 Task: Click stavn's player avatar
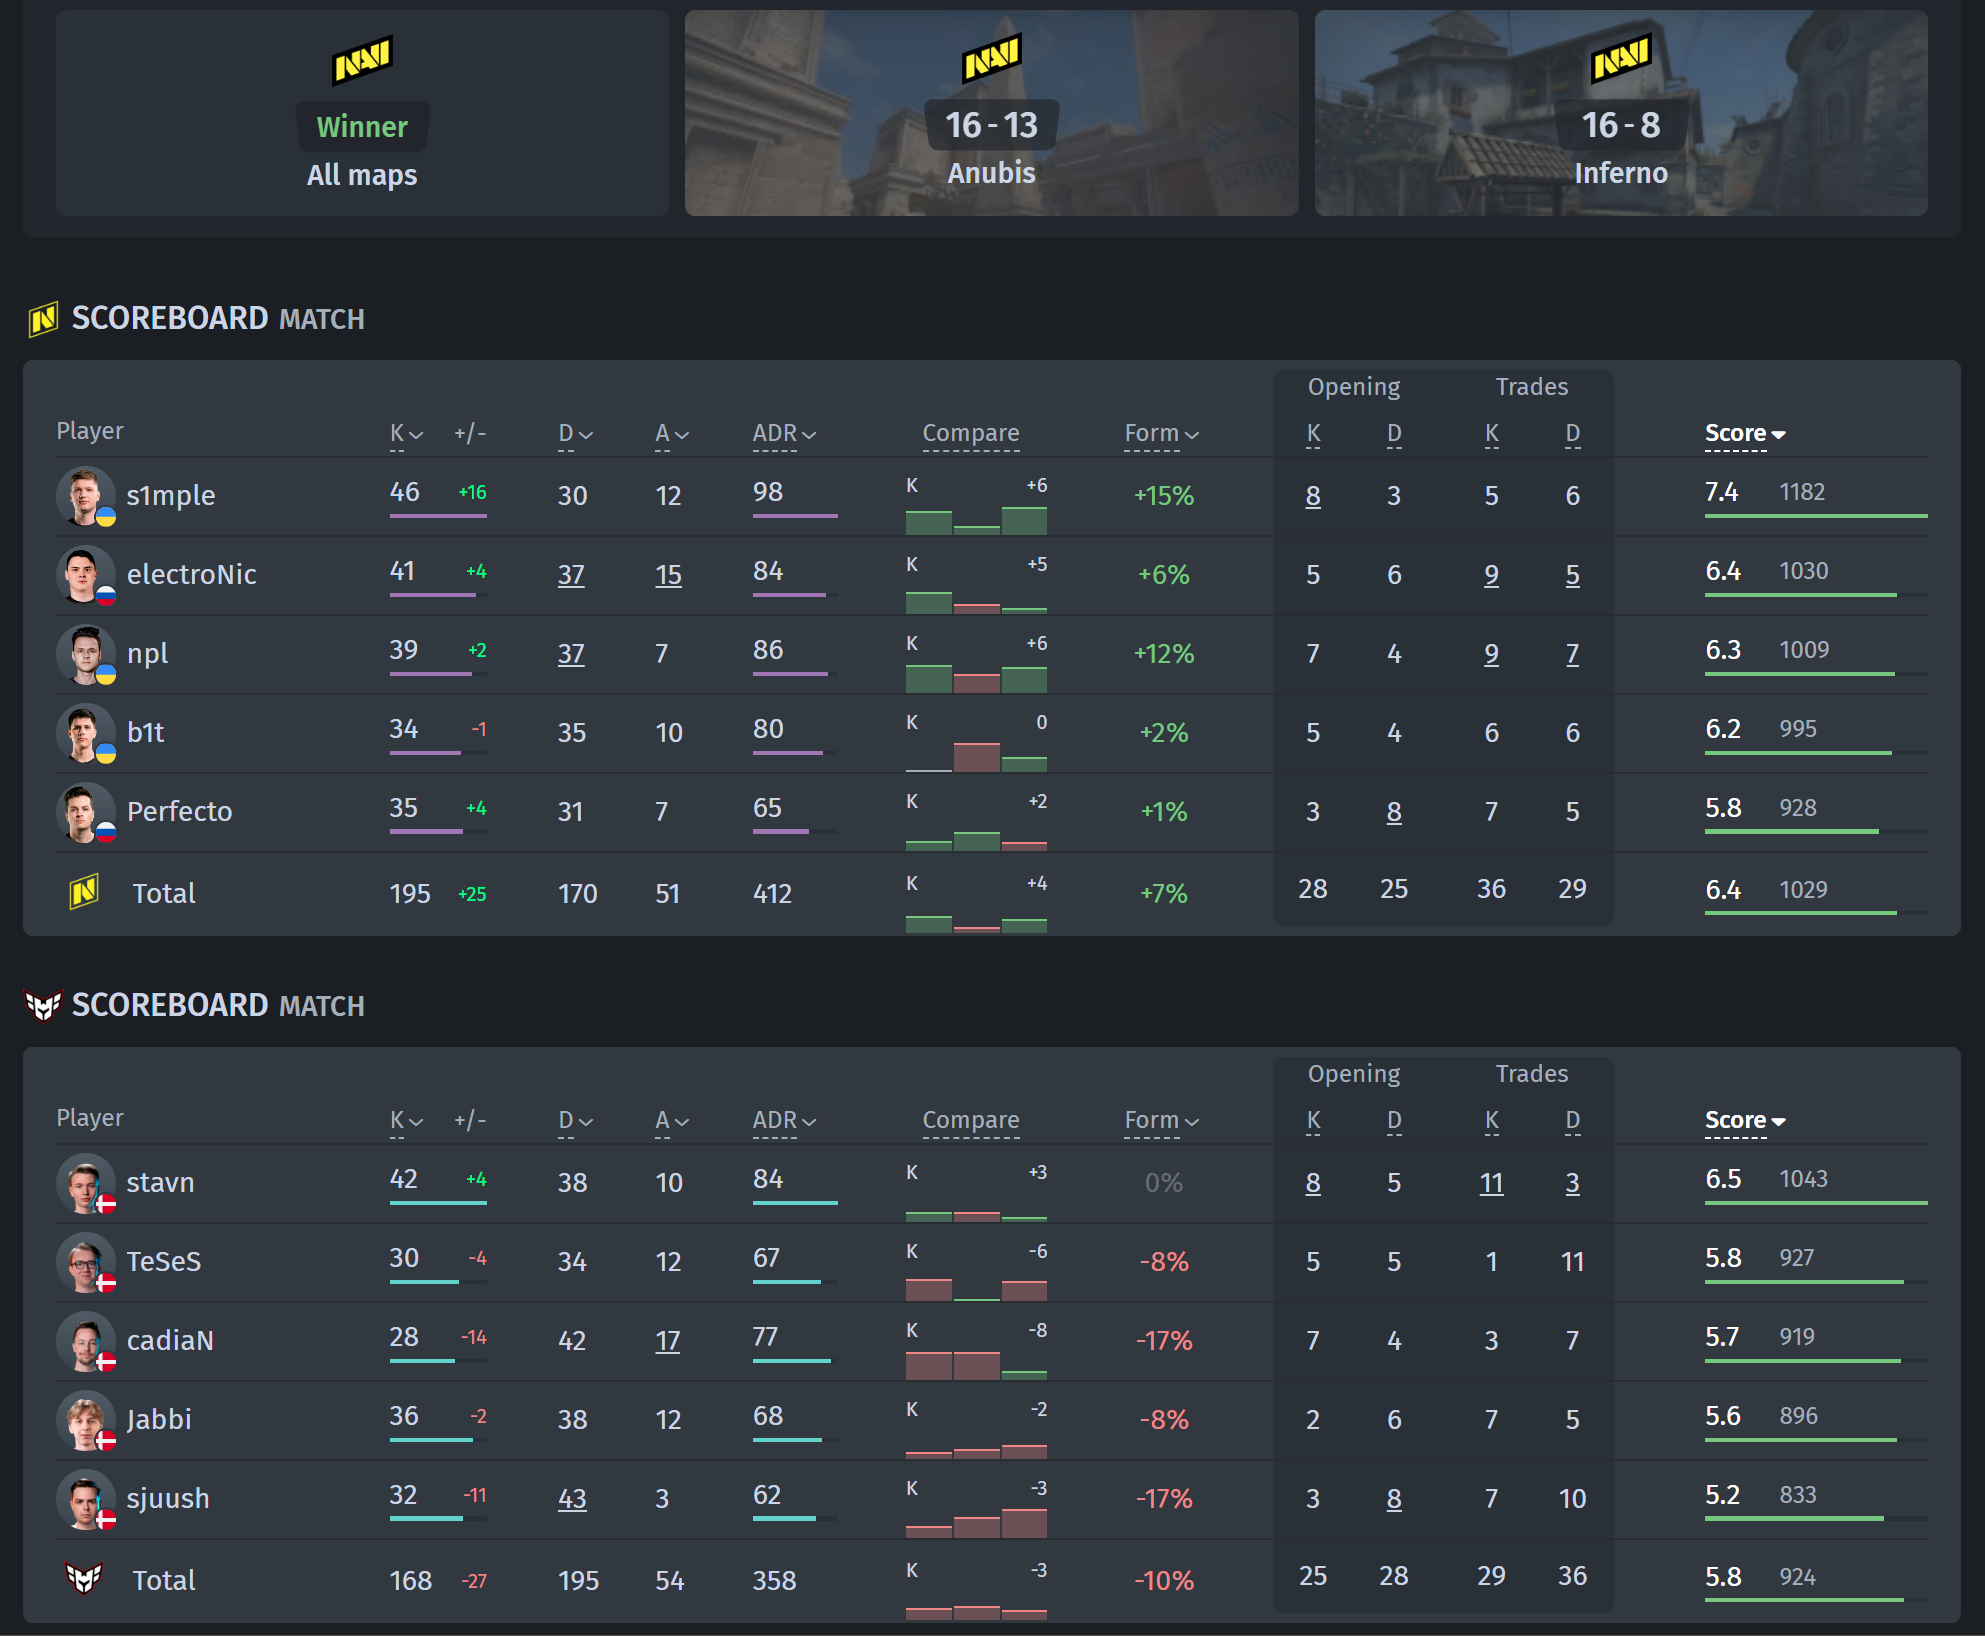pyautogui.click(x=85, y=1182)
